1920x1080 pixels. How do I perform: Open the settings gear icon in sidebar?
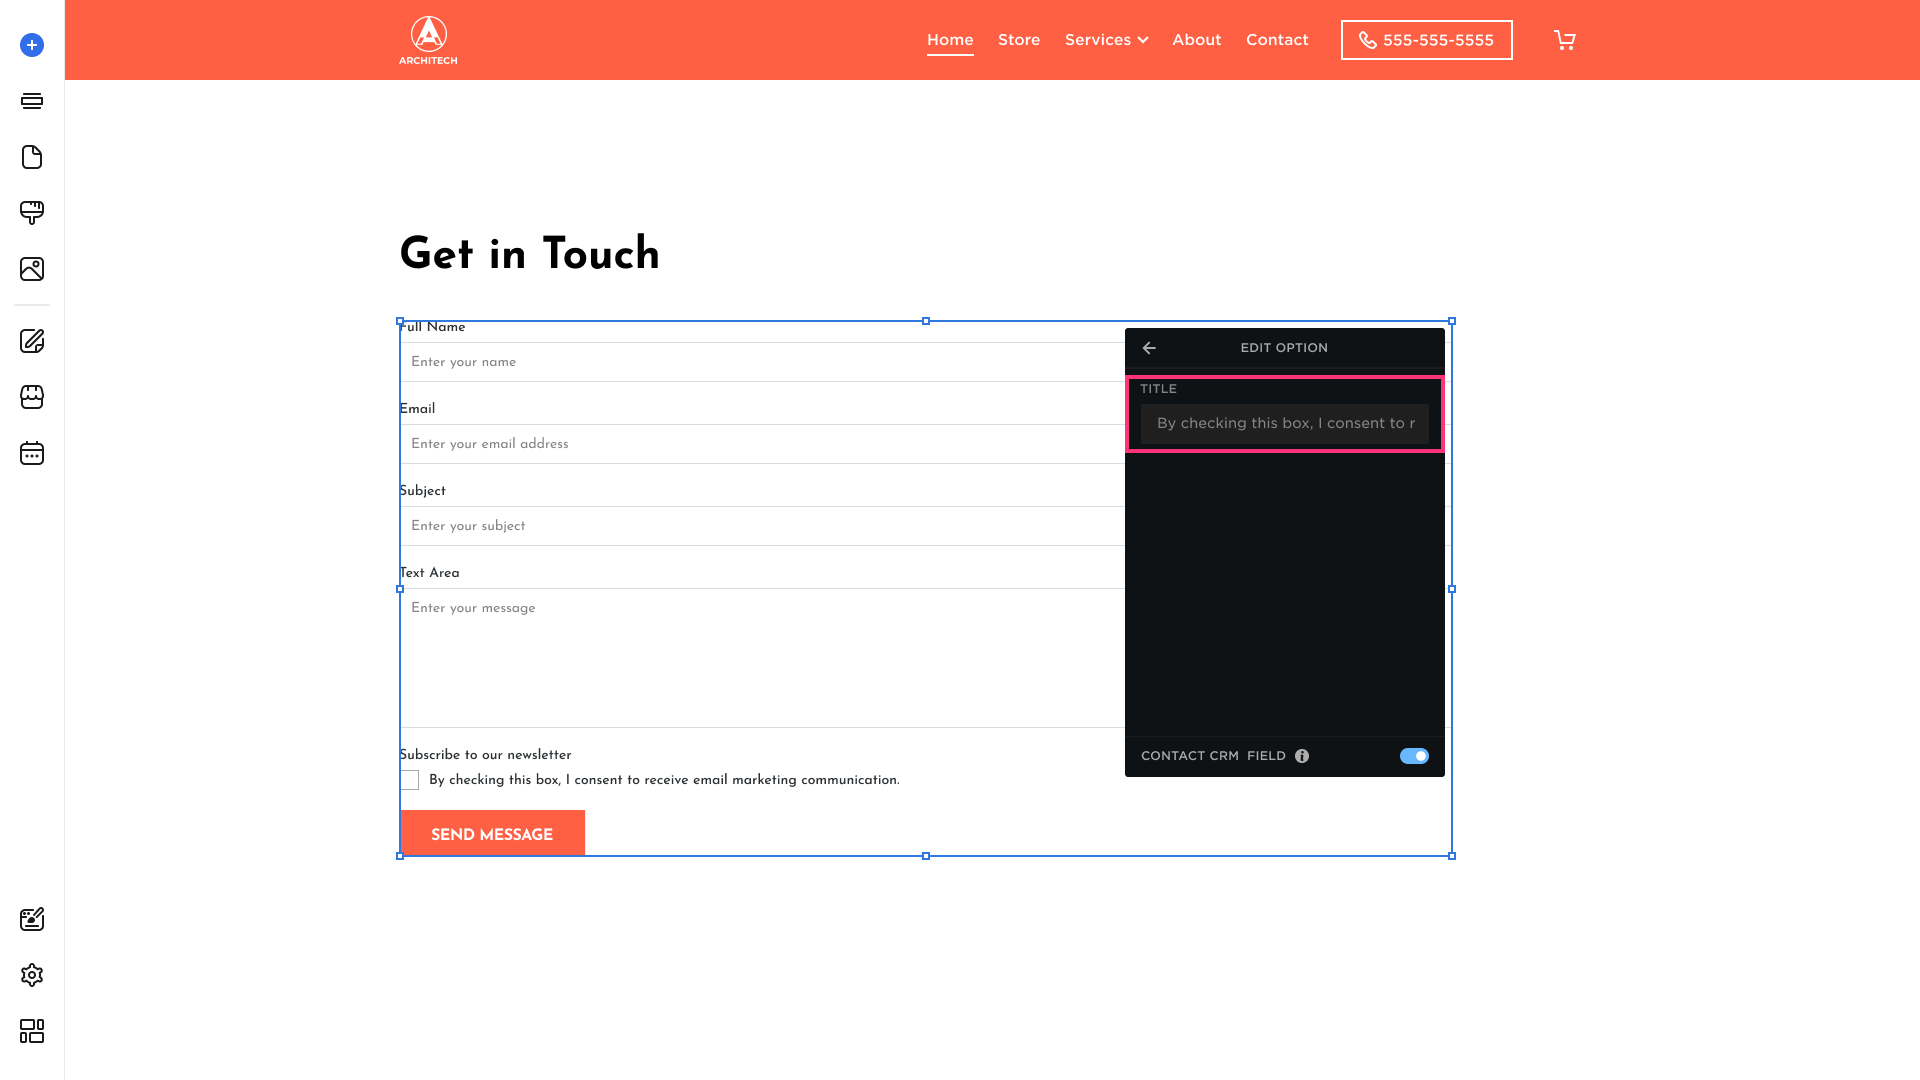[32, 975]
